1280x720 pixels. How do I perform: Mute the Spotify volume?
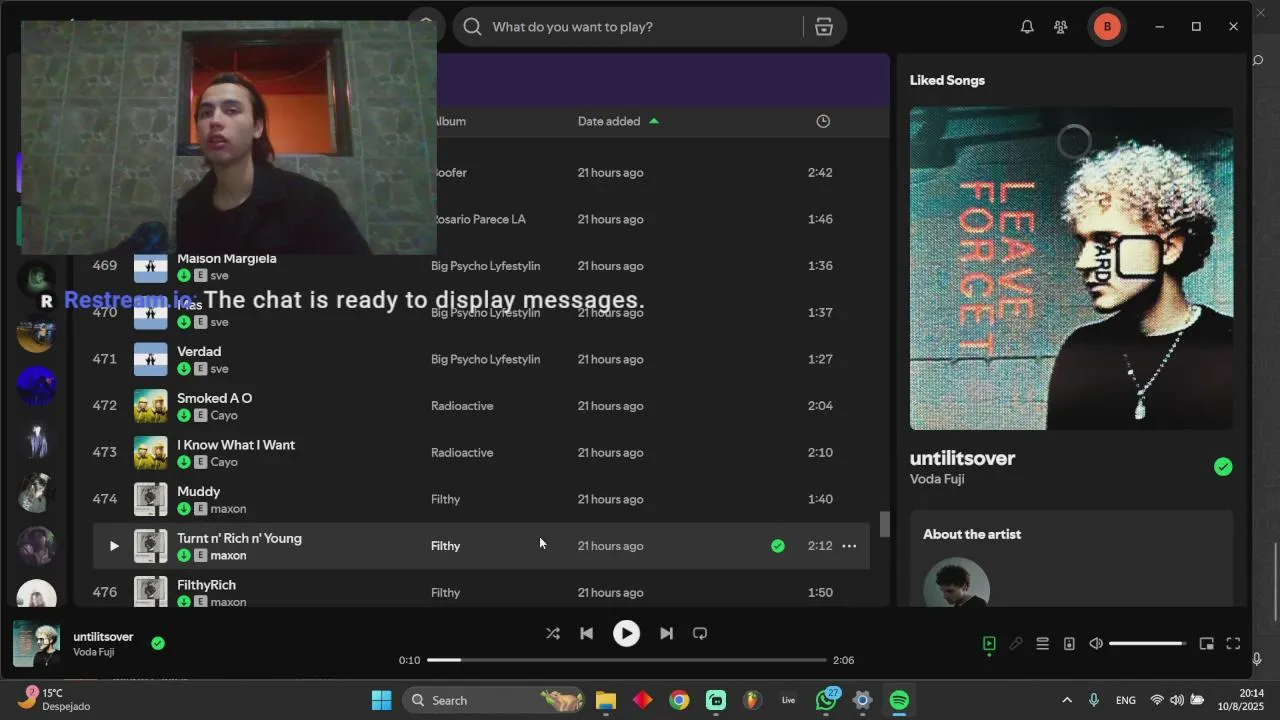1096,644
